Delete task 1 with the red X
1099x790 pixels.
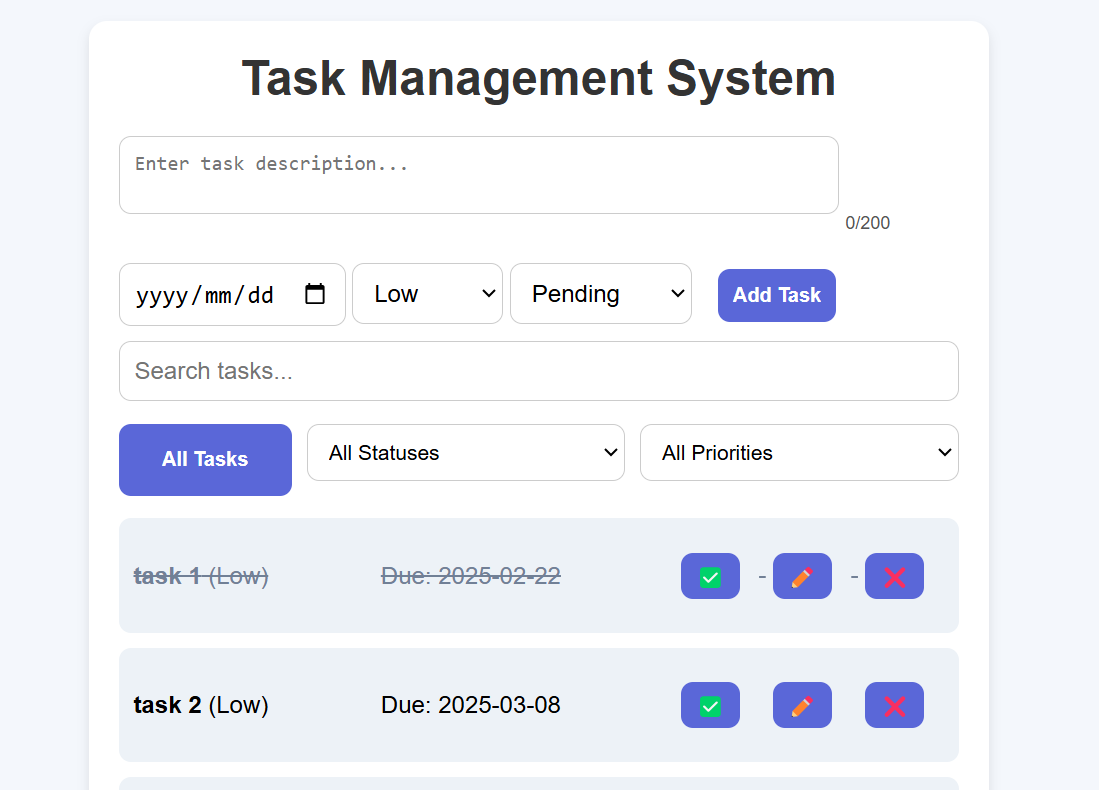tap(894, 576)
